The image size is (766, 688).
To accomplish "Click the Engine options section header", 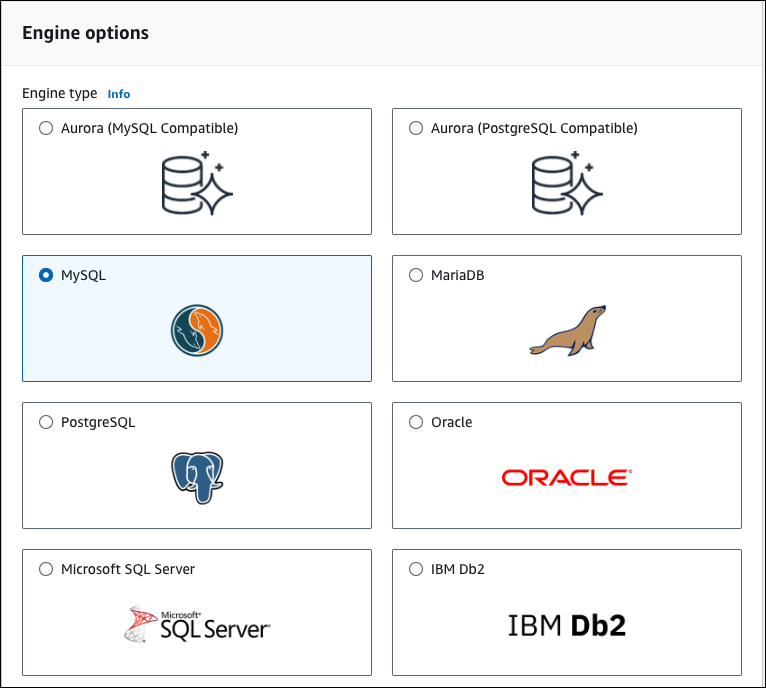I will (85, 33).
